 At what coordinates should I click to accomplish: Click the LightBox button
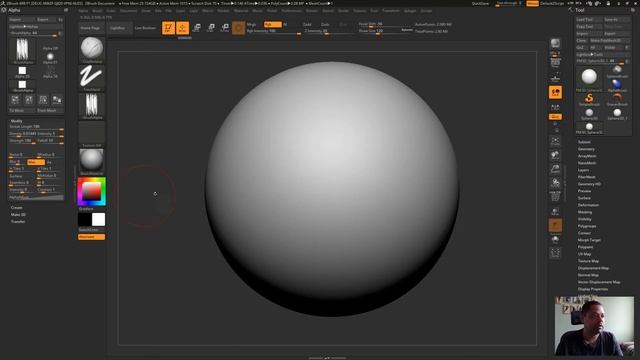coord(118,28)
